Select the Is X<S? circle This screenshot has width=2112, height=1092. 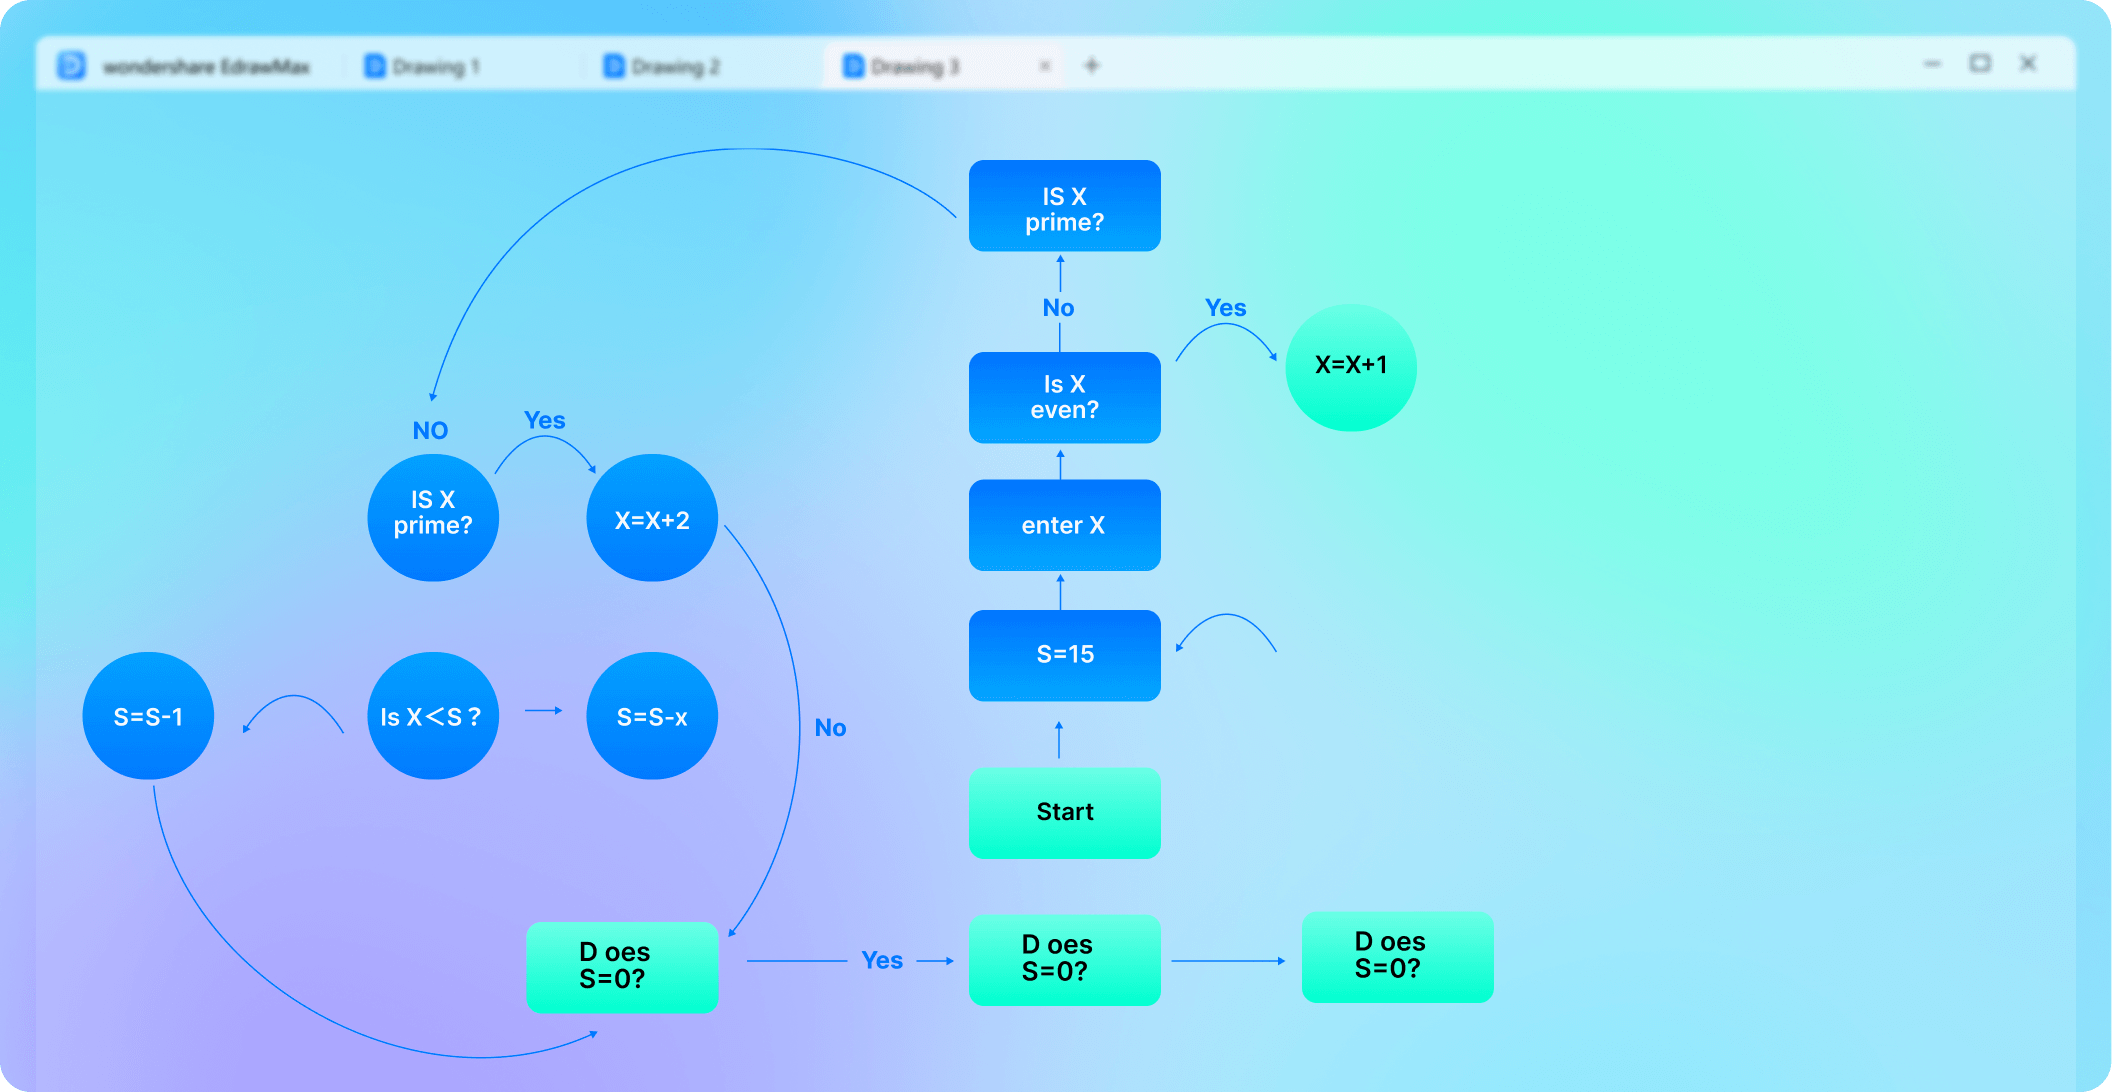(432, 716)
